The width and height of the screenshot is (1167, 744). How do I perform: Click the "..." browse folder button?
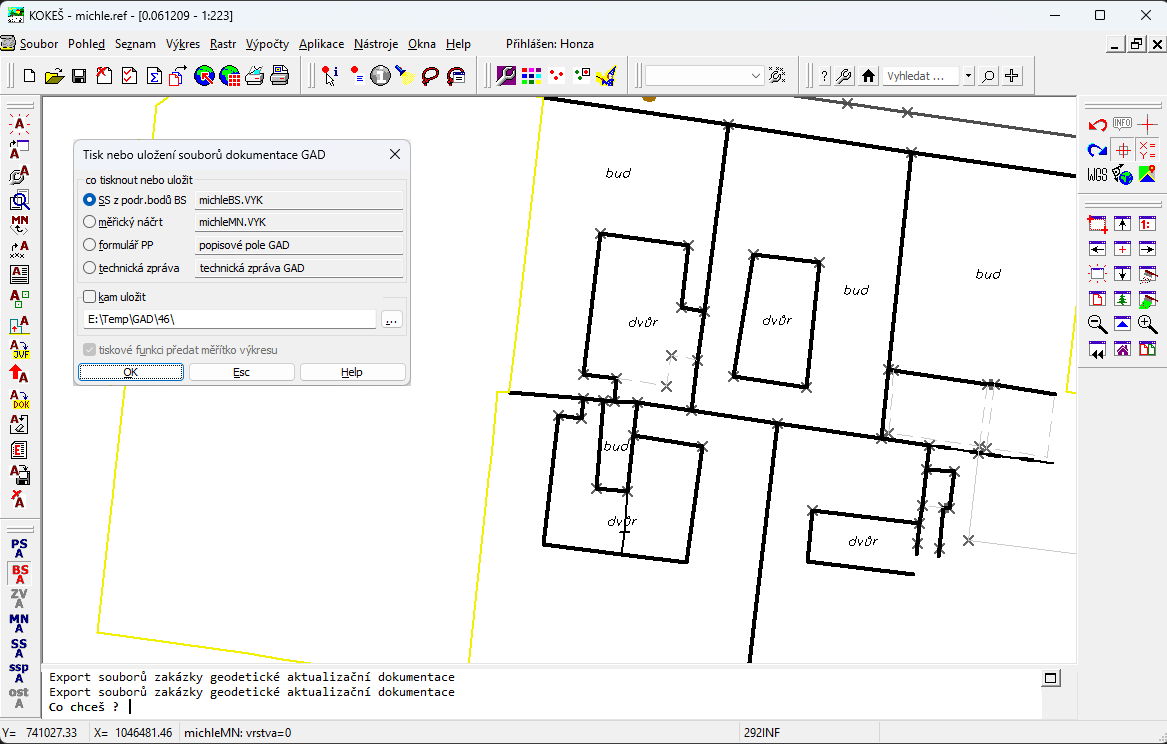tap(392, 319)
